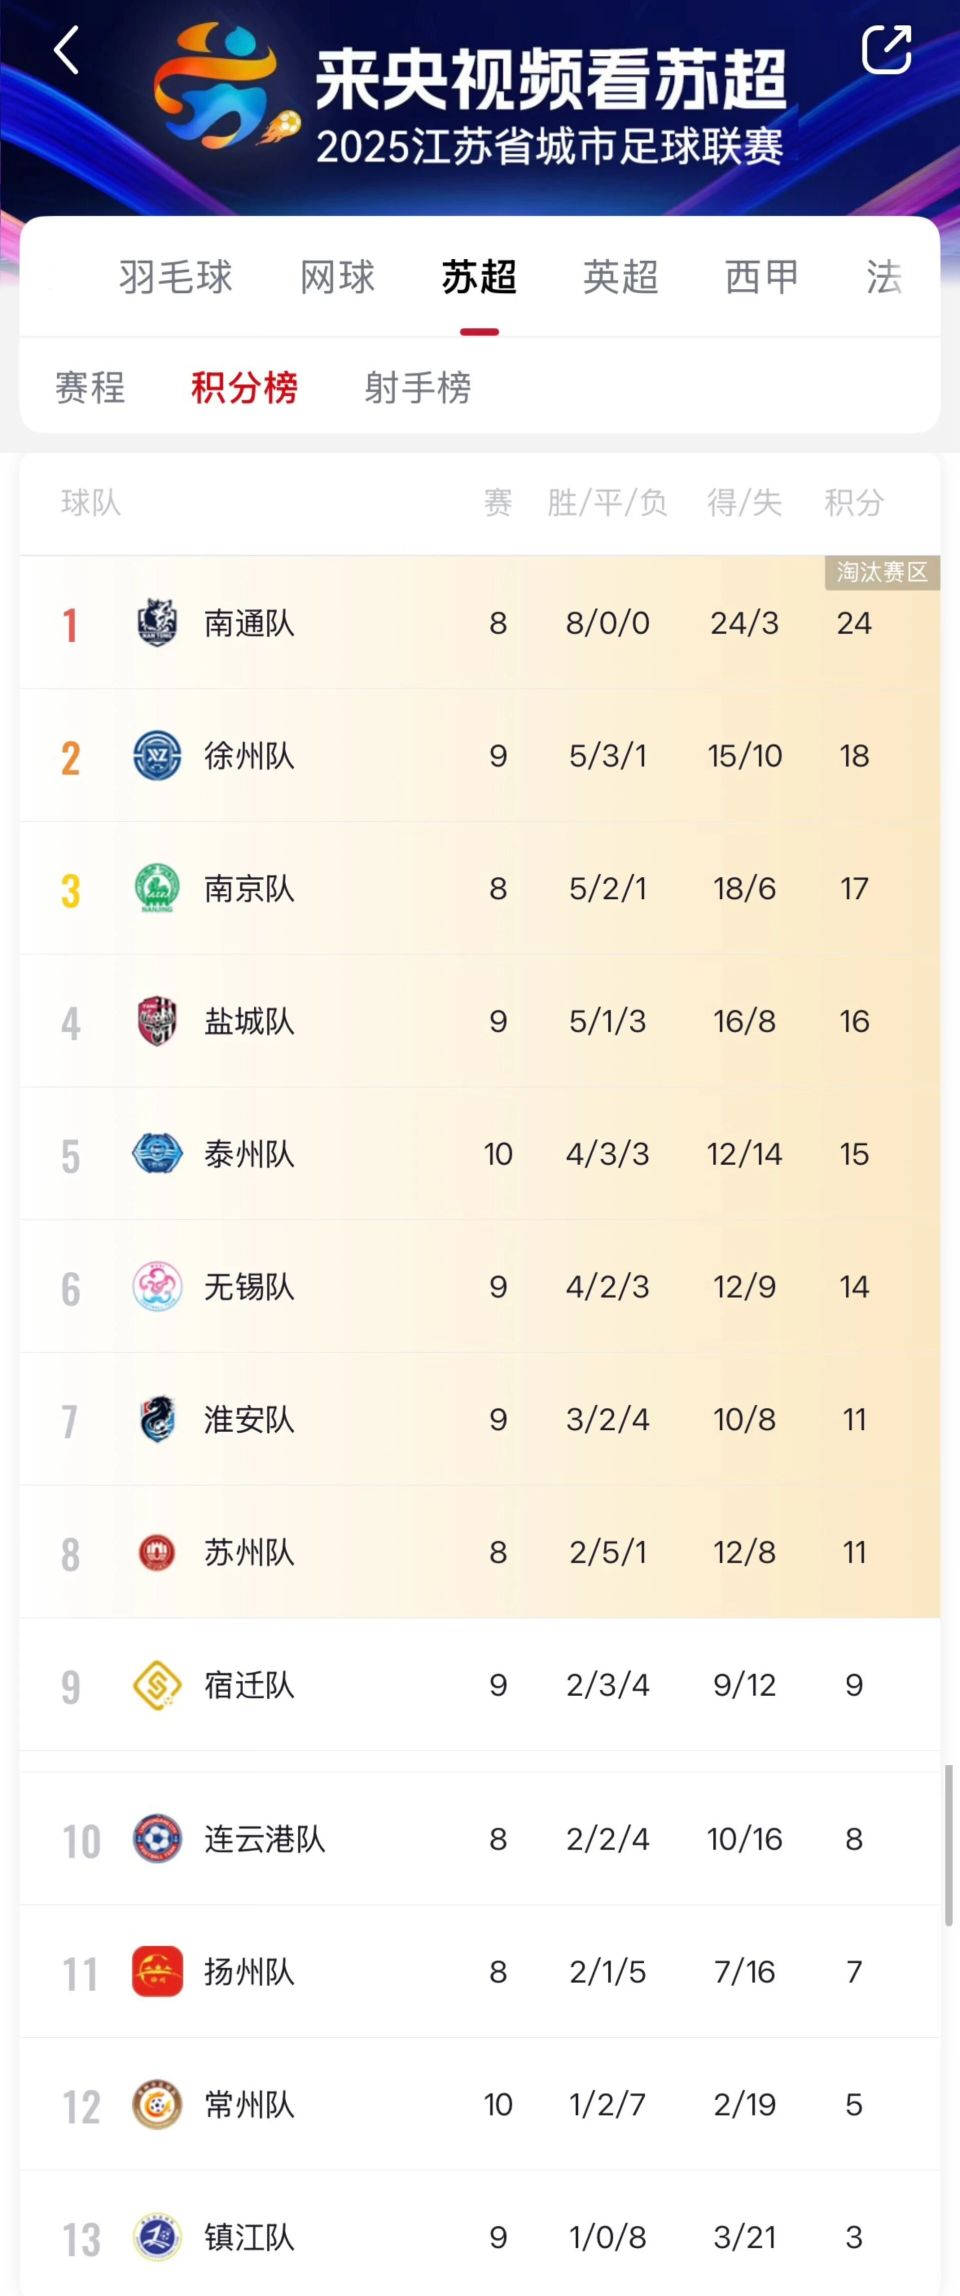Tap the Nanjing team green logo
Image resolution: width=960 pixels, height=2296 pixels.
157,888
